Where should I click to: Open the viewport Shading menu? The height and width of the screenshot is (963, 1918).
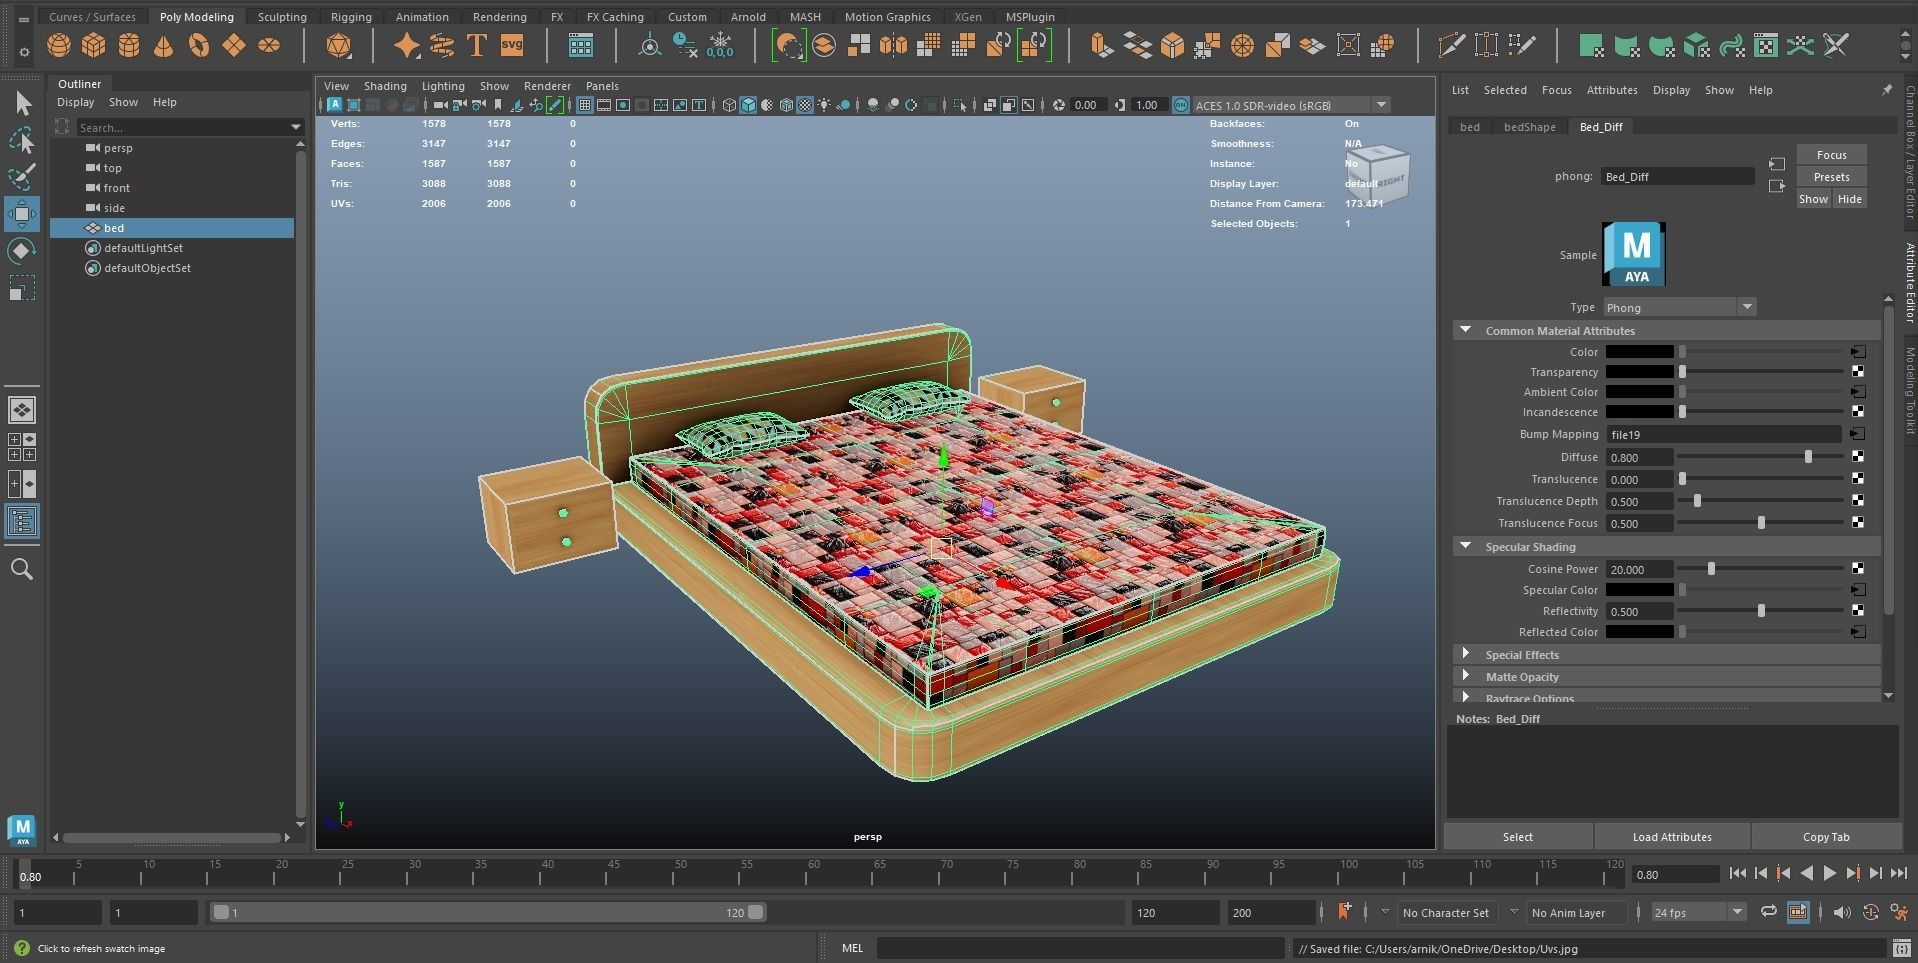[x=385, y=86]
